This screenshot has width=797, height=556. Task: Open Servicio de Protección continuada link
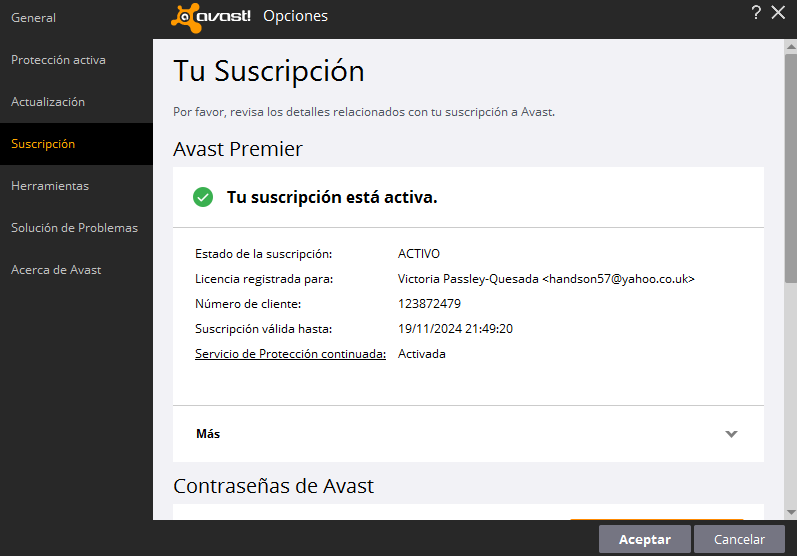290,354
